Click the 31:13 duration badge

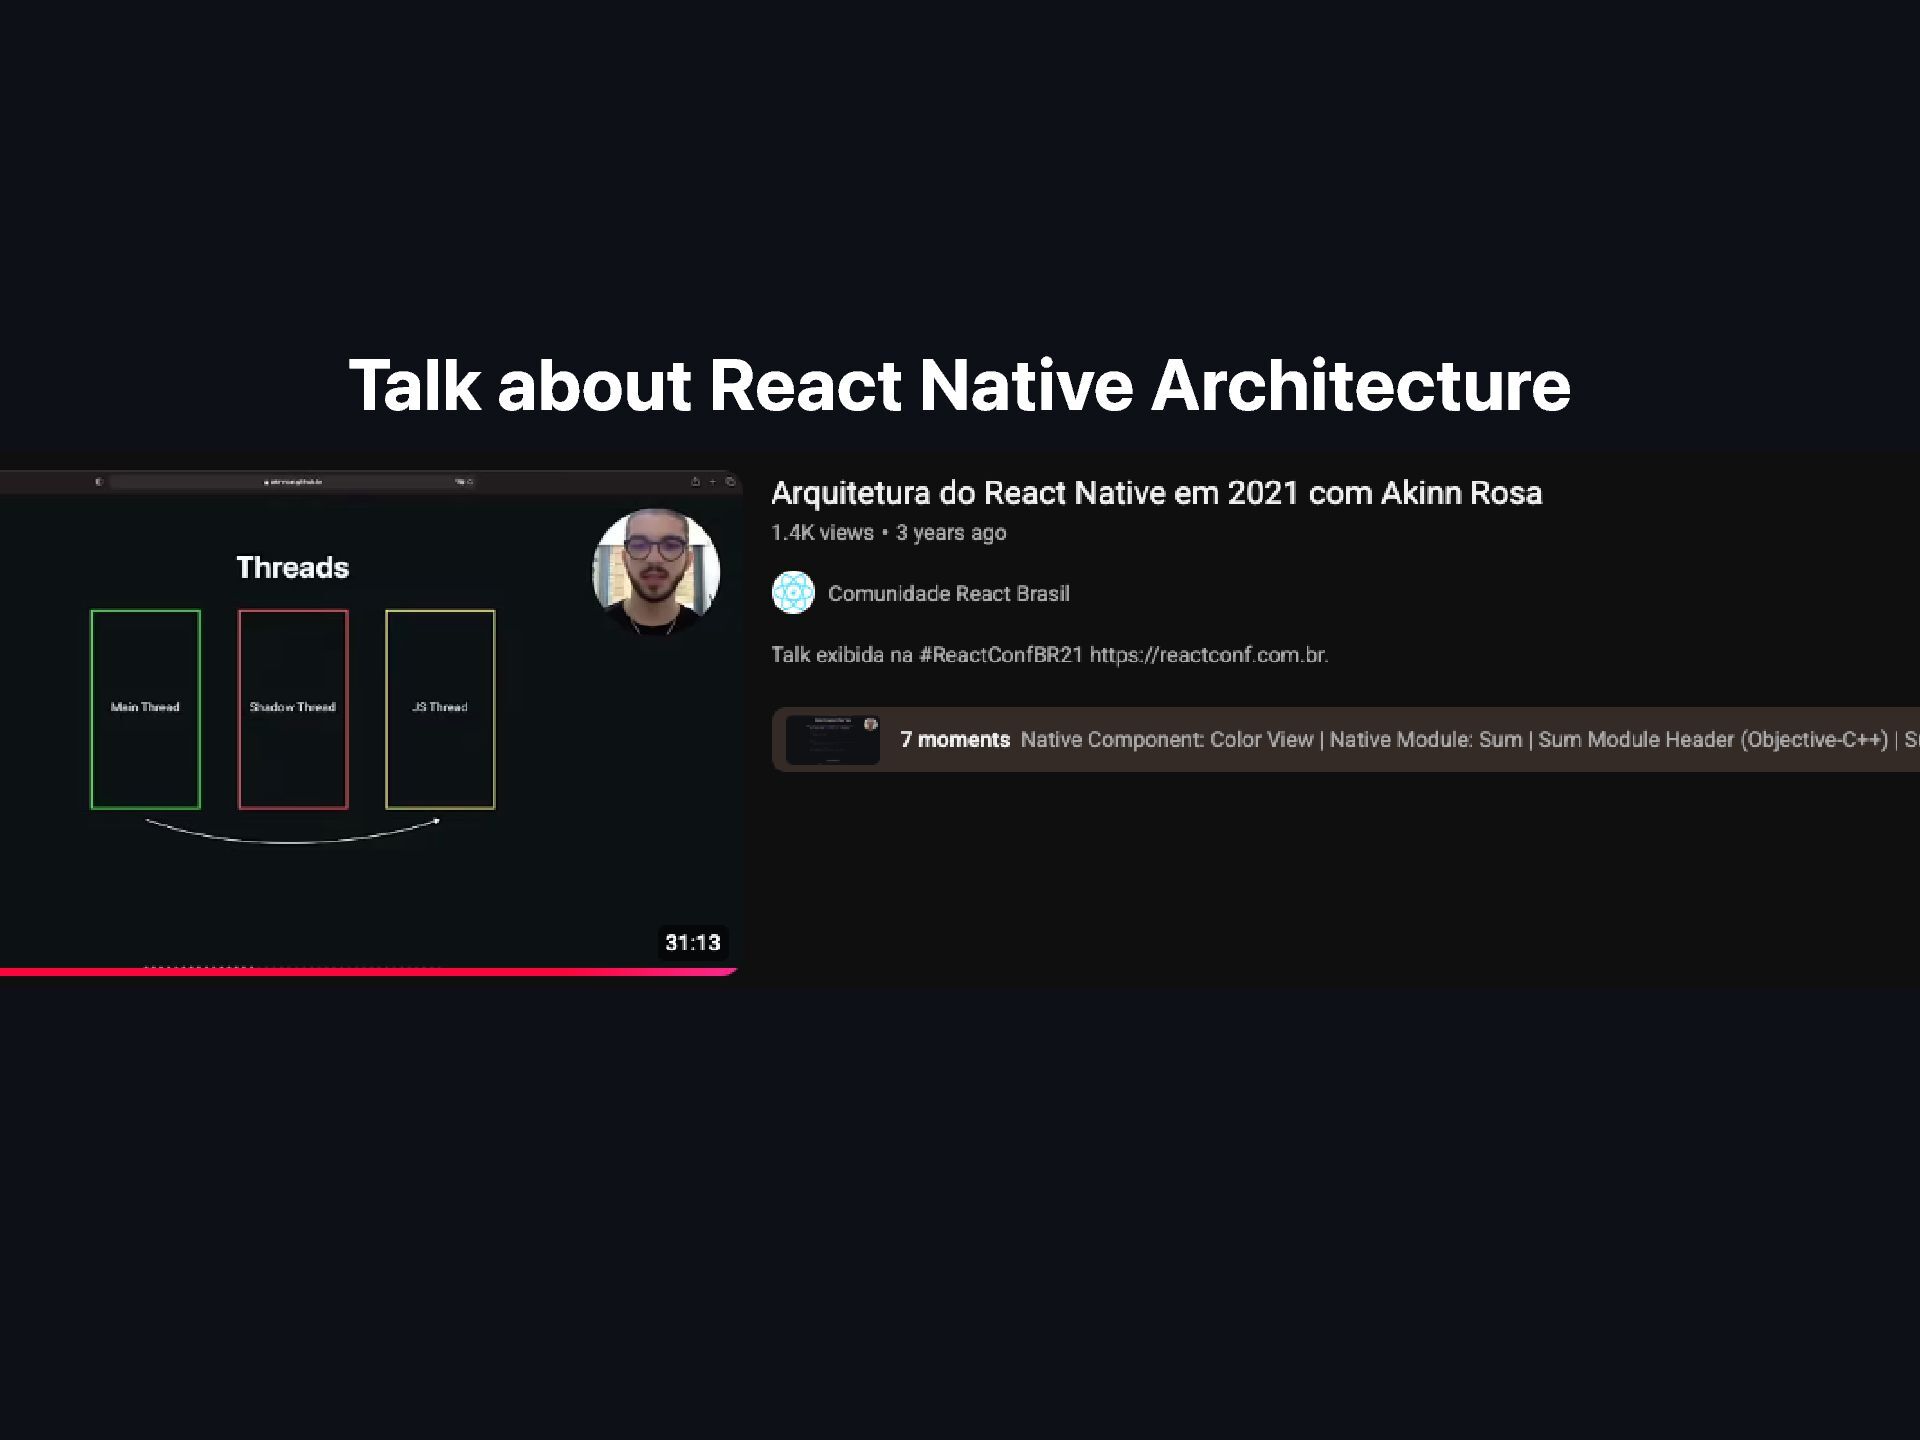[x=692, y=943]
